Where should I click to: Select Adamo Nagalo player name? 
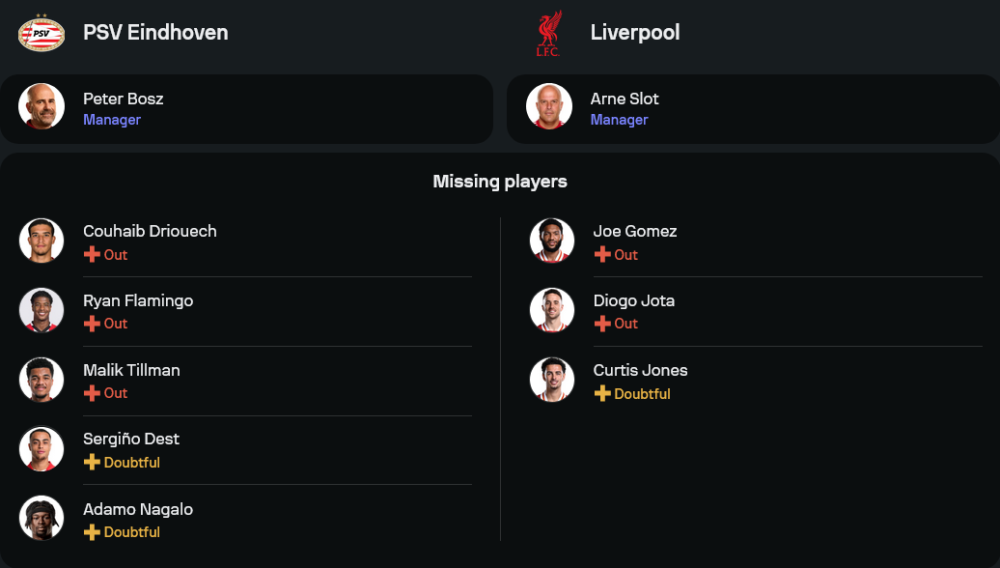coord(138,509)
